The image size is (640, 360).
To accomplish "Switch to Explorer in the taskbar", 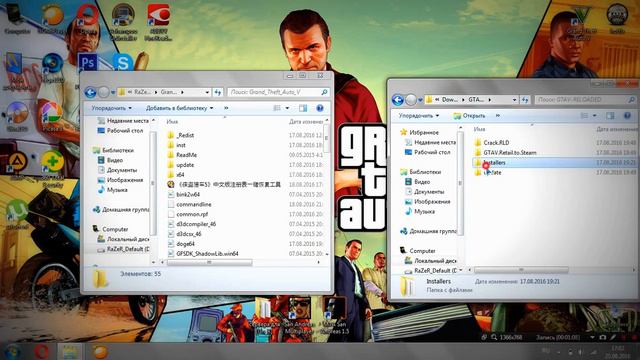I will click(70, 351).
